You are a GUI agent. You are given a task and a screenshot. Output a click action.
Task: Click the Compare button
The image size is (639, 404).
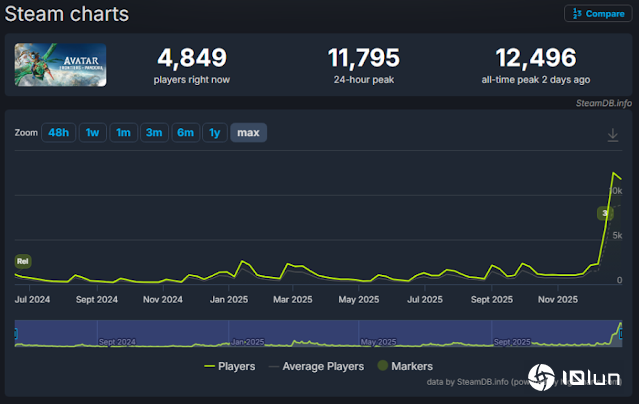594,14
